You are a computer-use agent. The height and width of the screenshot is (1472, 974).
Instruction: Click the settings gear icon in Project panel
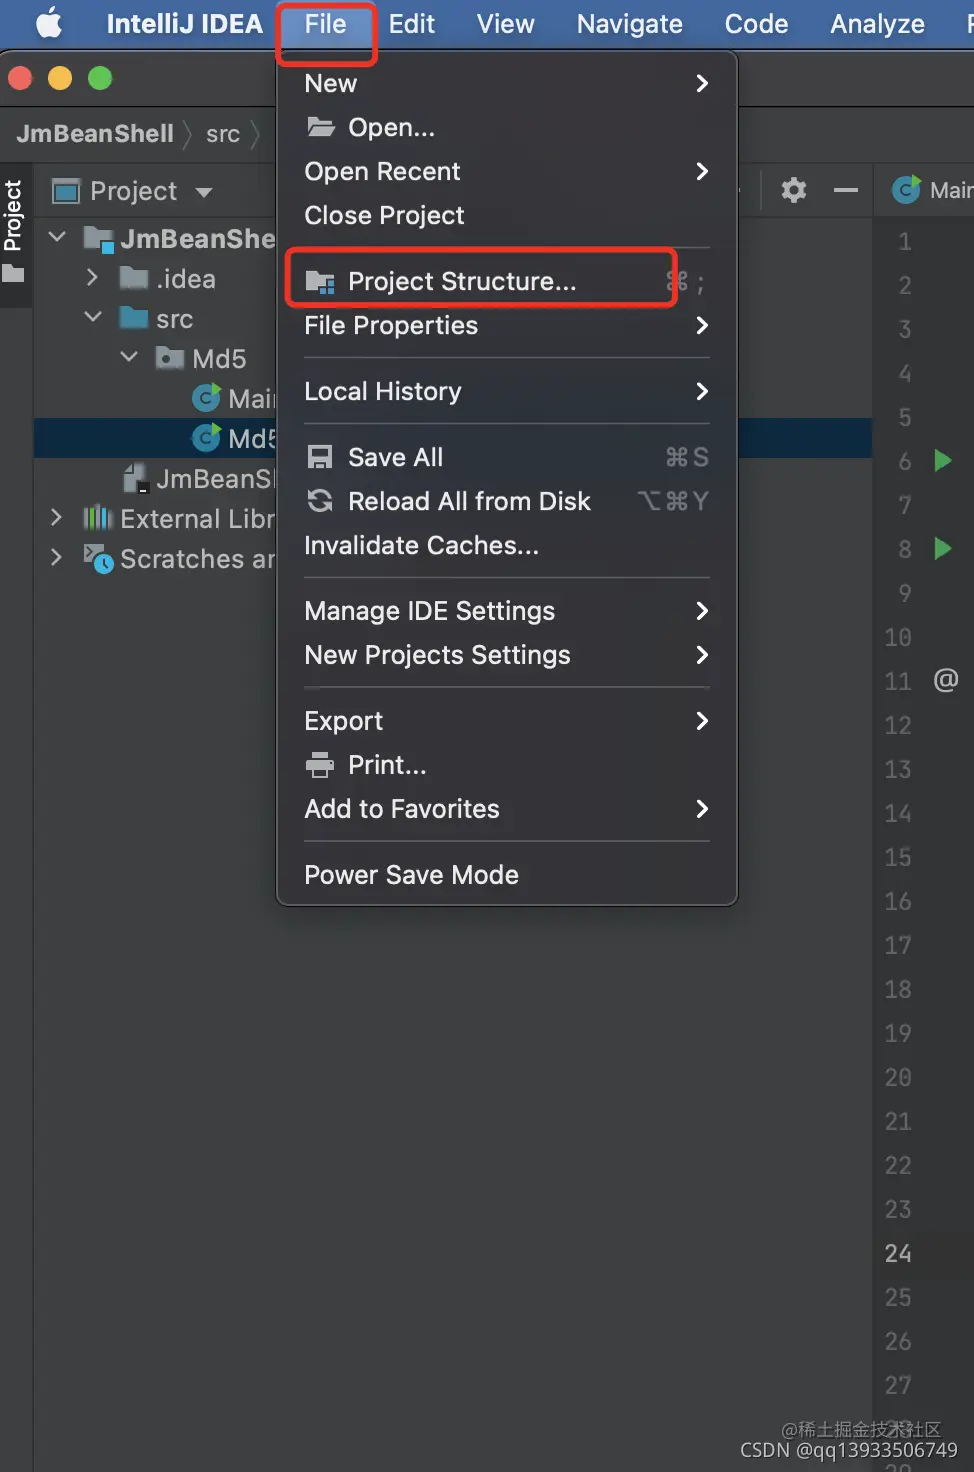(793, 190)
